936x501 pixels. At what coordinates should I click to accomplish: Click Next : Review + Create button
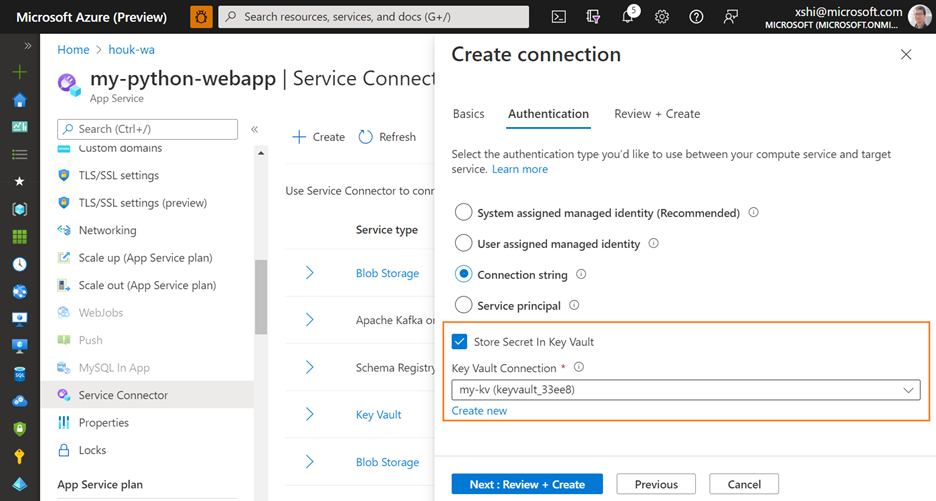pos(527,484)
